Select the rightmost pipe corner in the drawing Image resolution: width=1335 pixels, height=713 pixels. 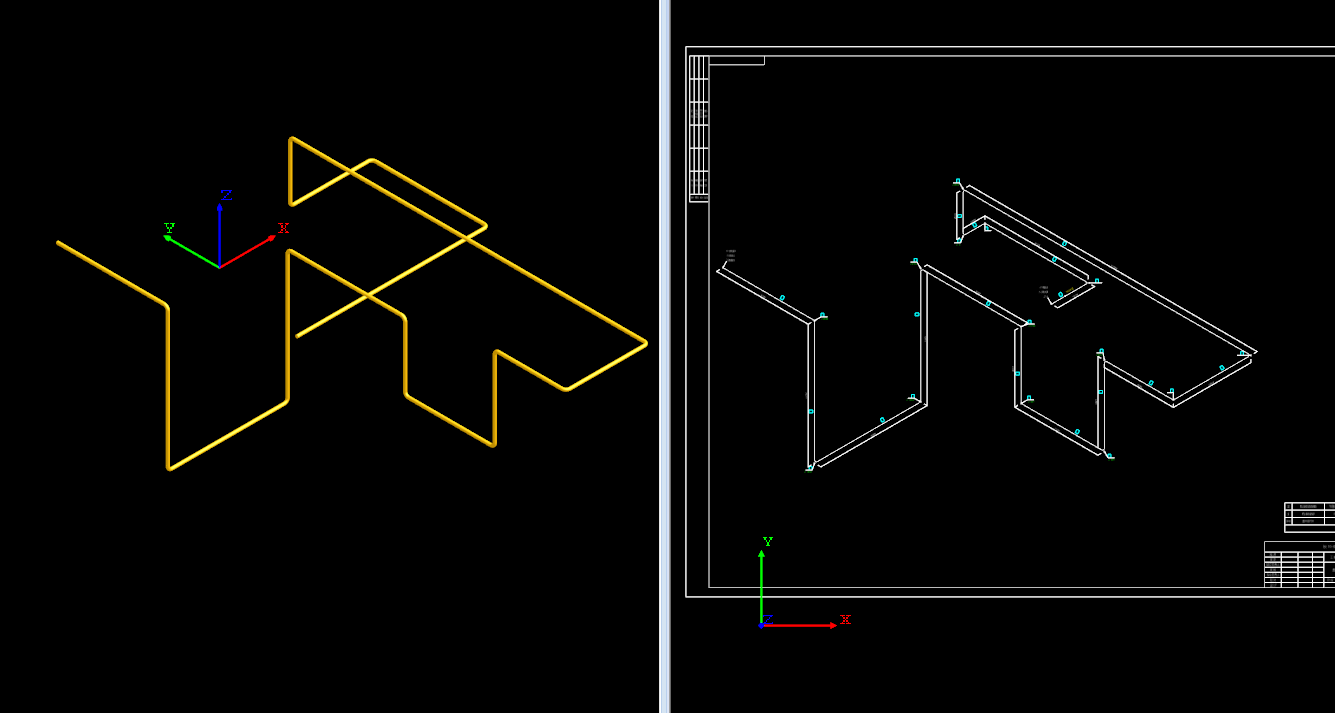click(1254, 352)
